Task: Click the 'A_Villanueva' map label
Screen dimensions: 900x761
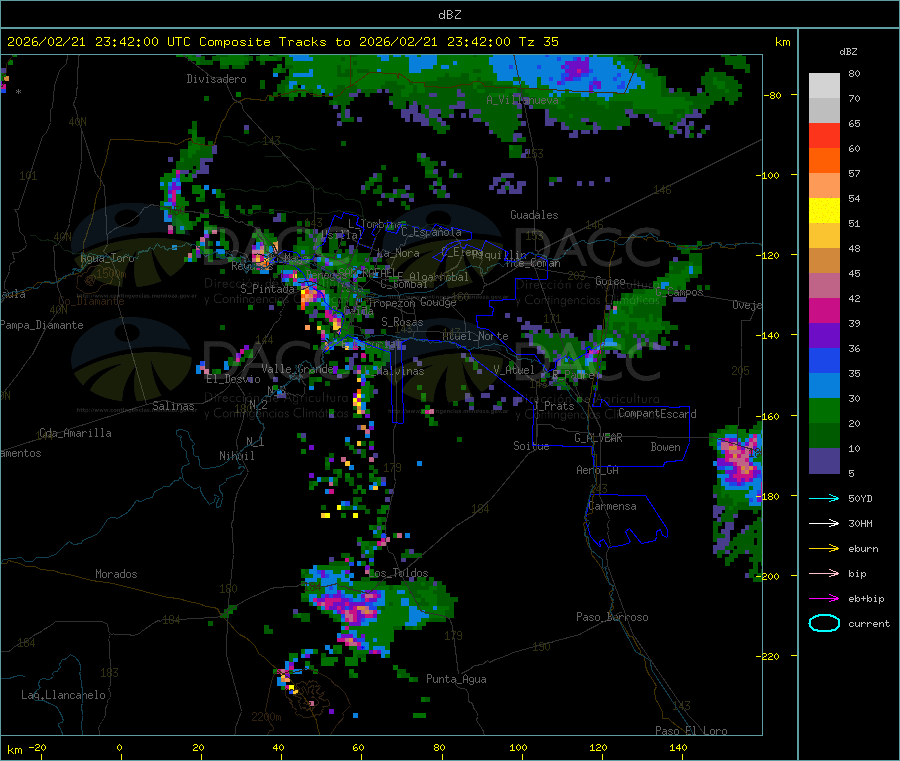Action: pyautogui.click(x=522, y=100)
